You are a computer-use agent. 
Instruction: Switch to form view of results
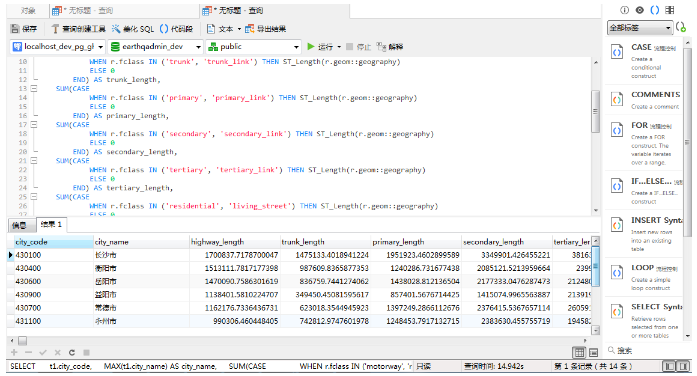pos(593,353)
